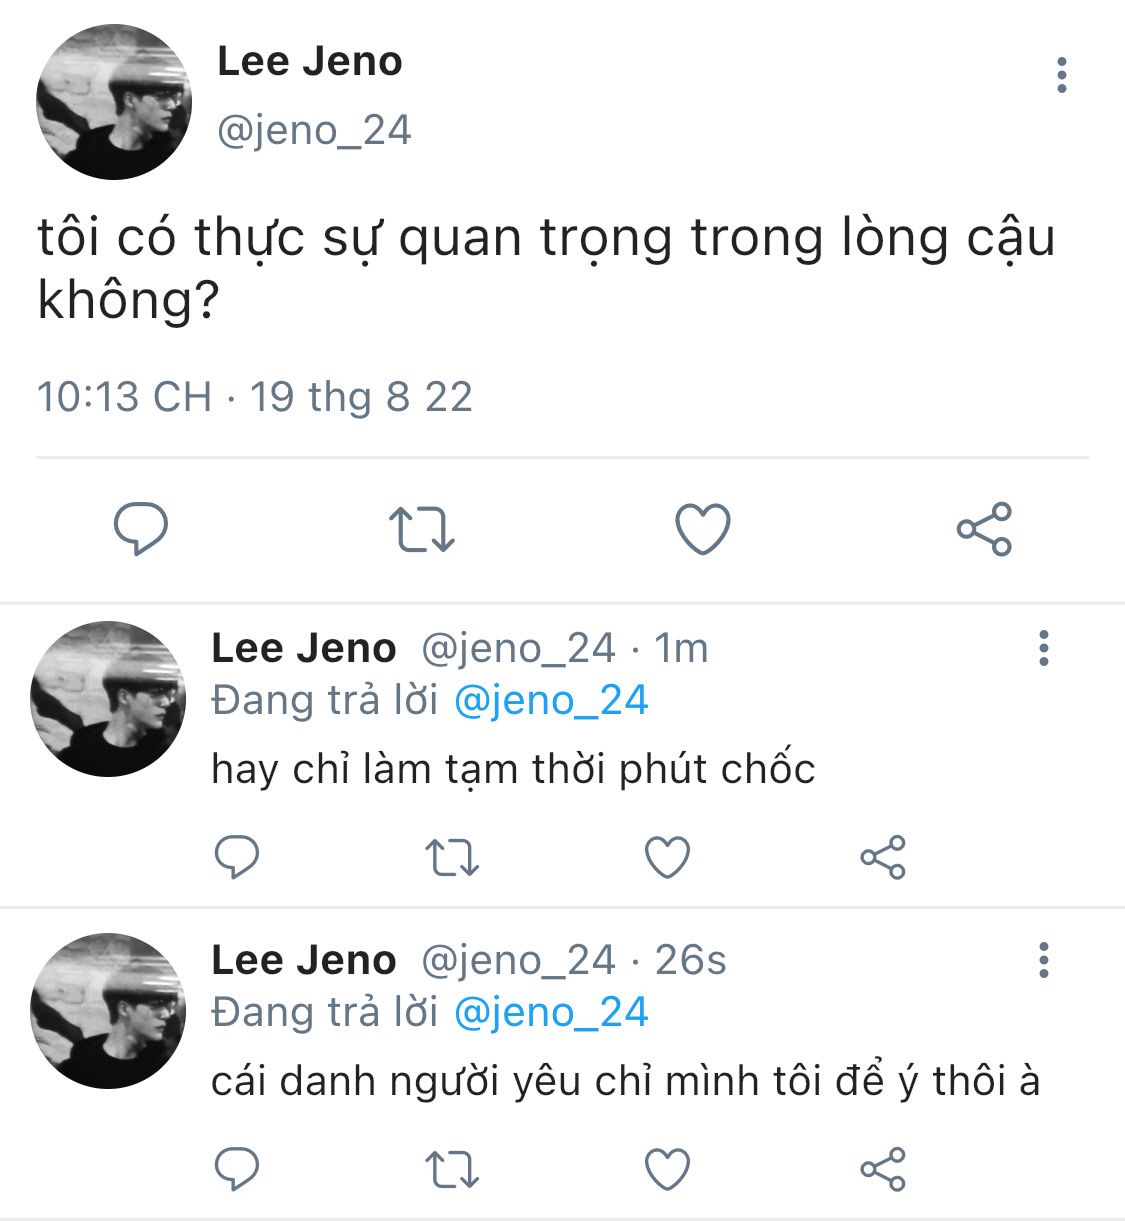Reply to the 'hay chỉ làm tạm thời' tweet

click(237, 857)
